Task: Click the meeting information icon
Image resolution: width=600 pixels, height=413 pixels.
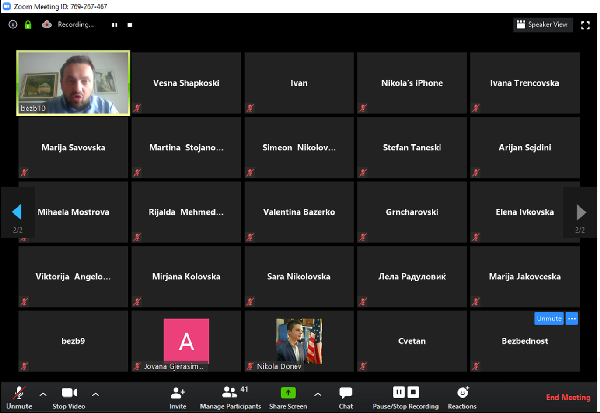Action: (13, 24)
